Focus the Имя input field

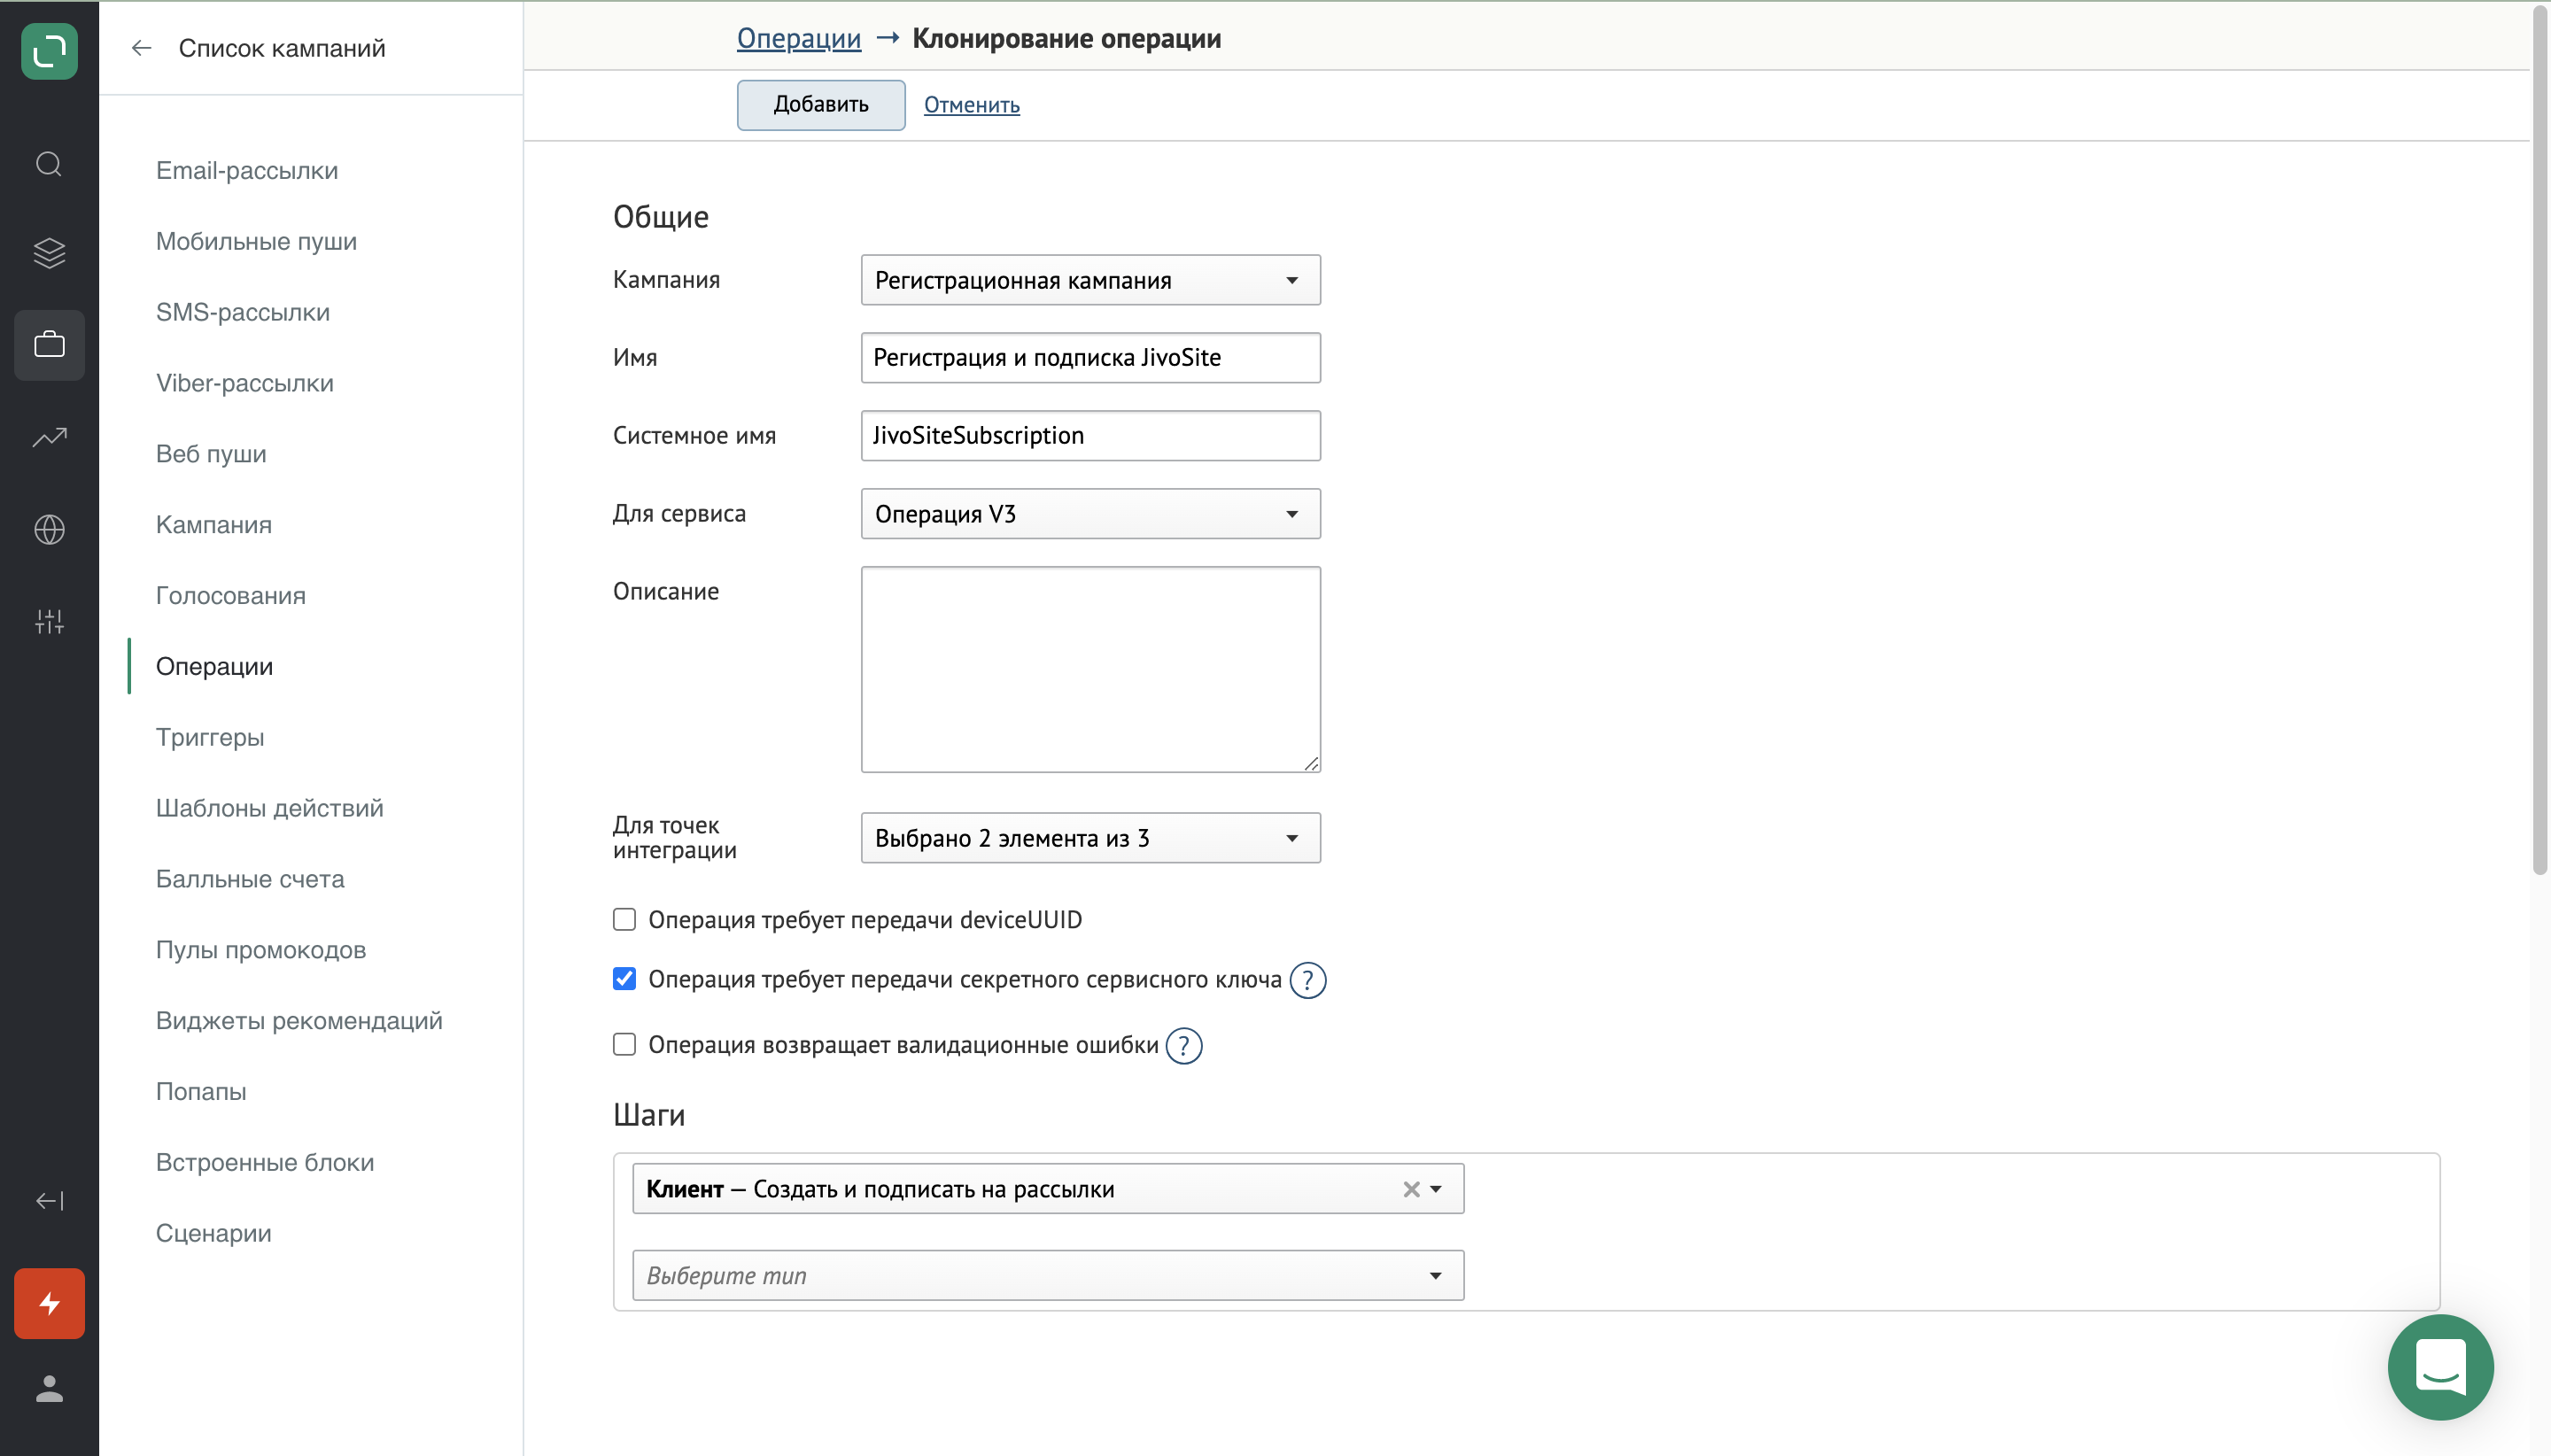click(1090, 358)
